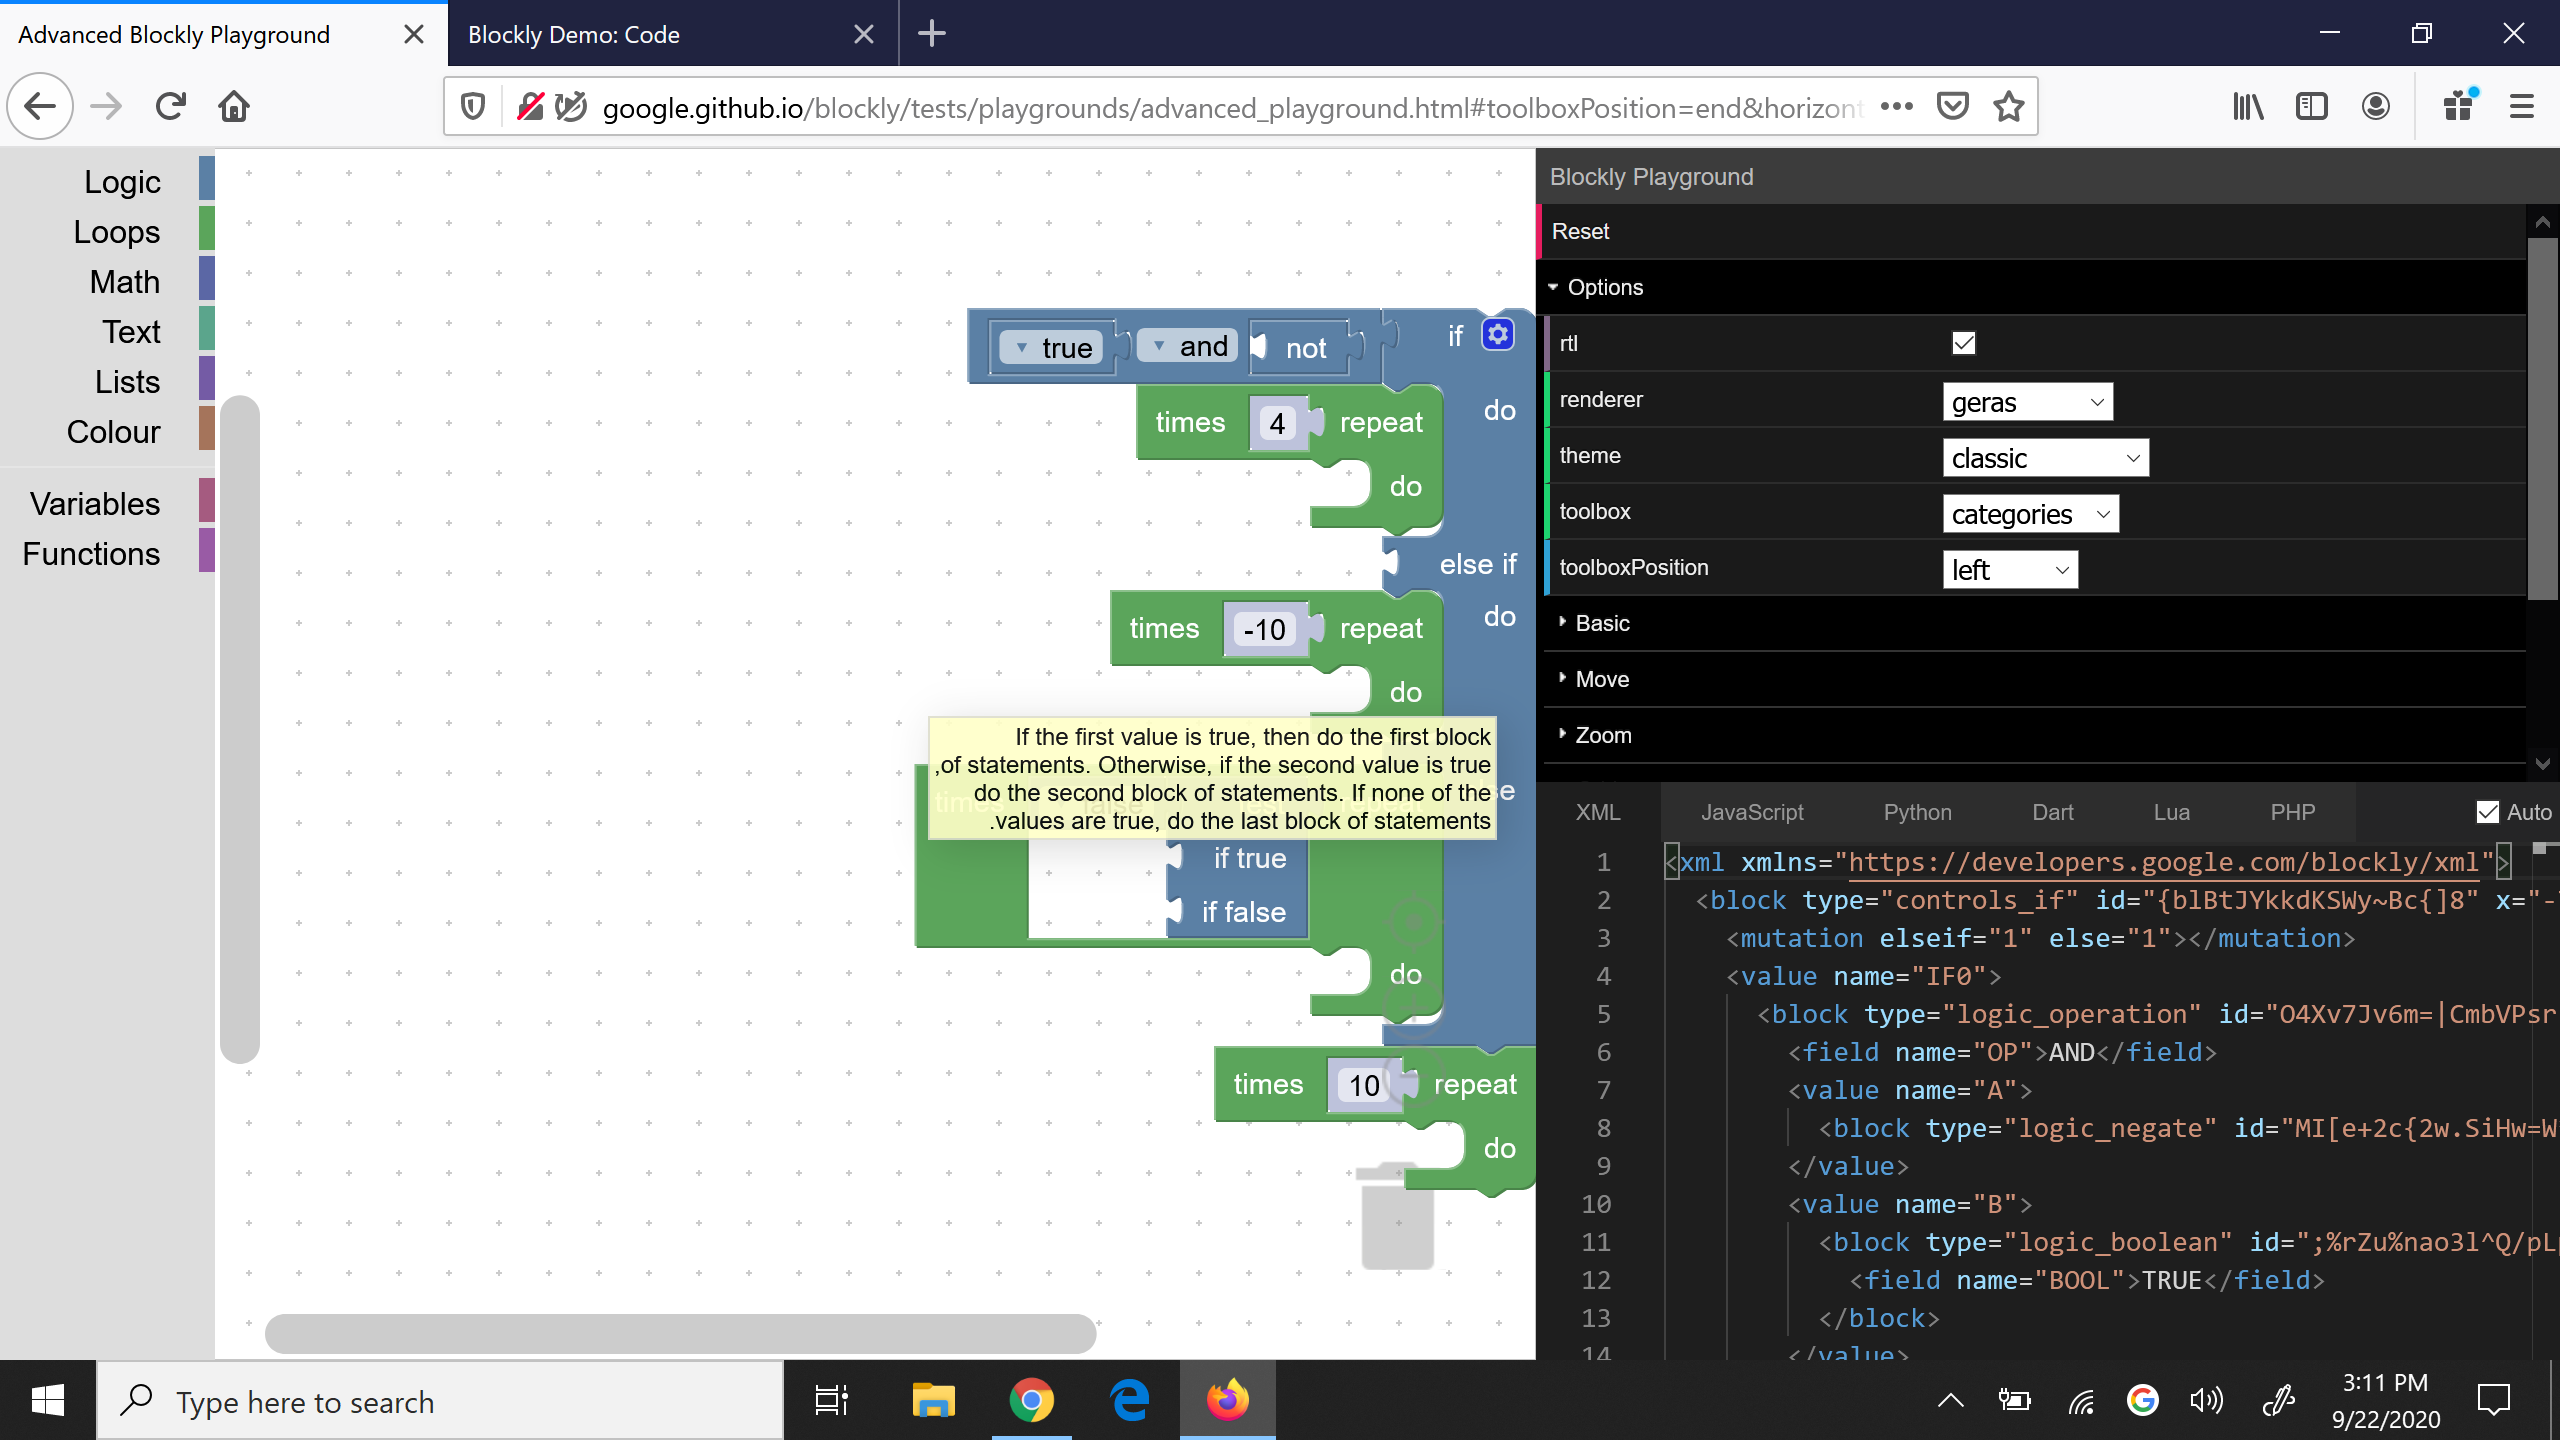Click the What's New gift icon
Viewport: 2560px width, 1440px height.
pos(2460,106)
